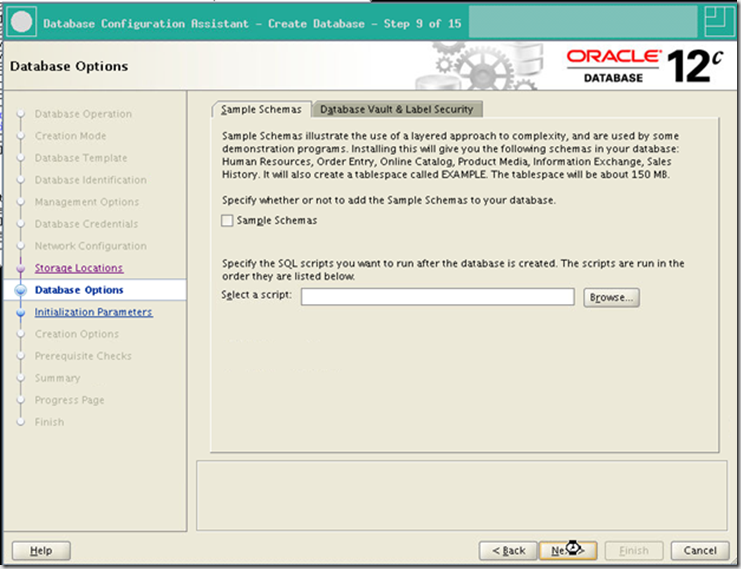Click the Creation Mode step label
This screenshot has width=741, height=569.
pyautogui.click(x=70, y=136)
